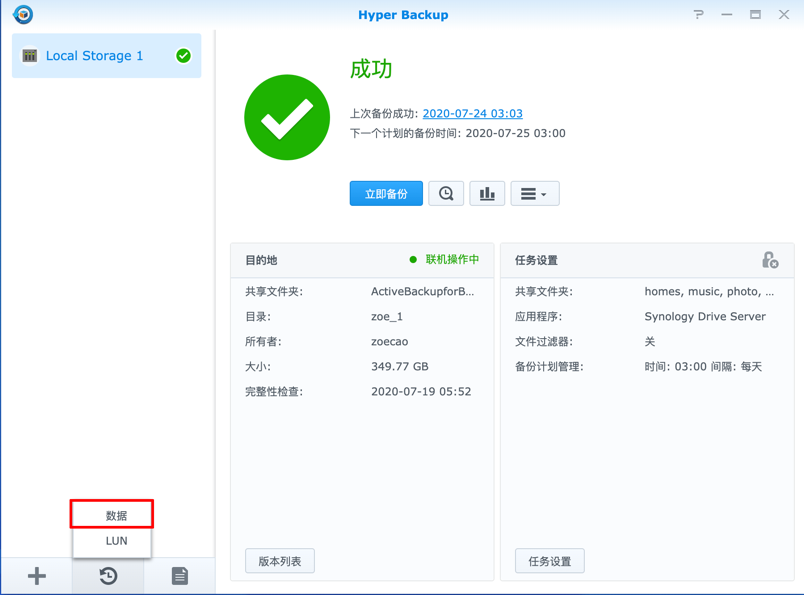
Task: Click the 349.77 GB size value
Action: click(400, 366)
